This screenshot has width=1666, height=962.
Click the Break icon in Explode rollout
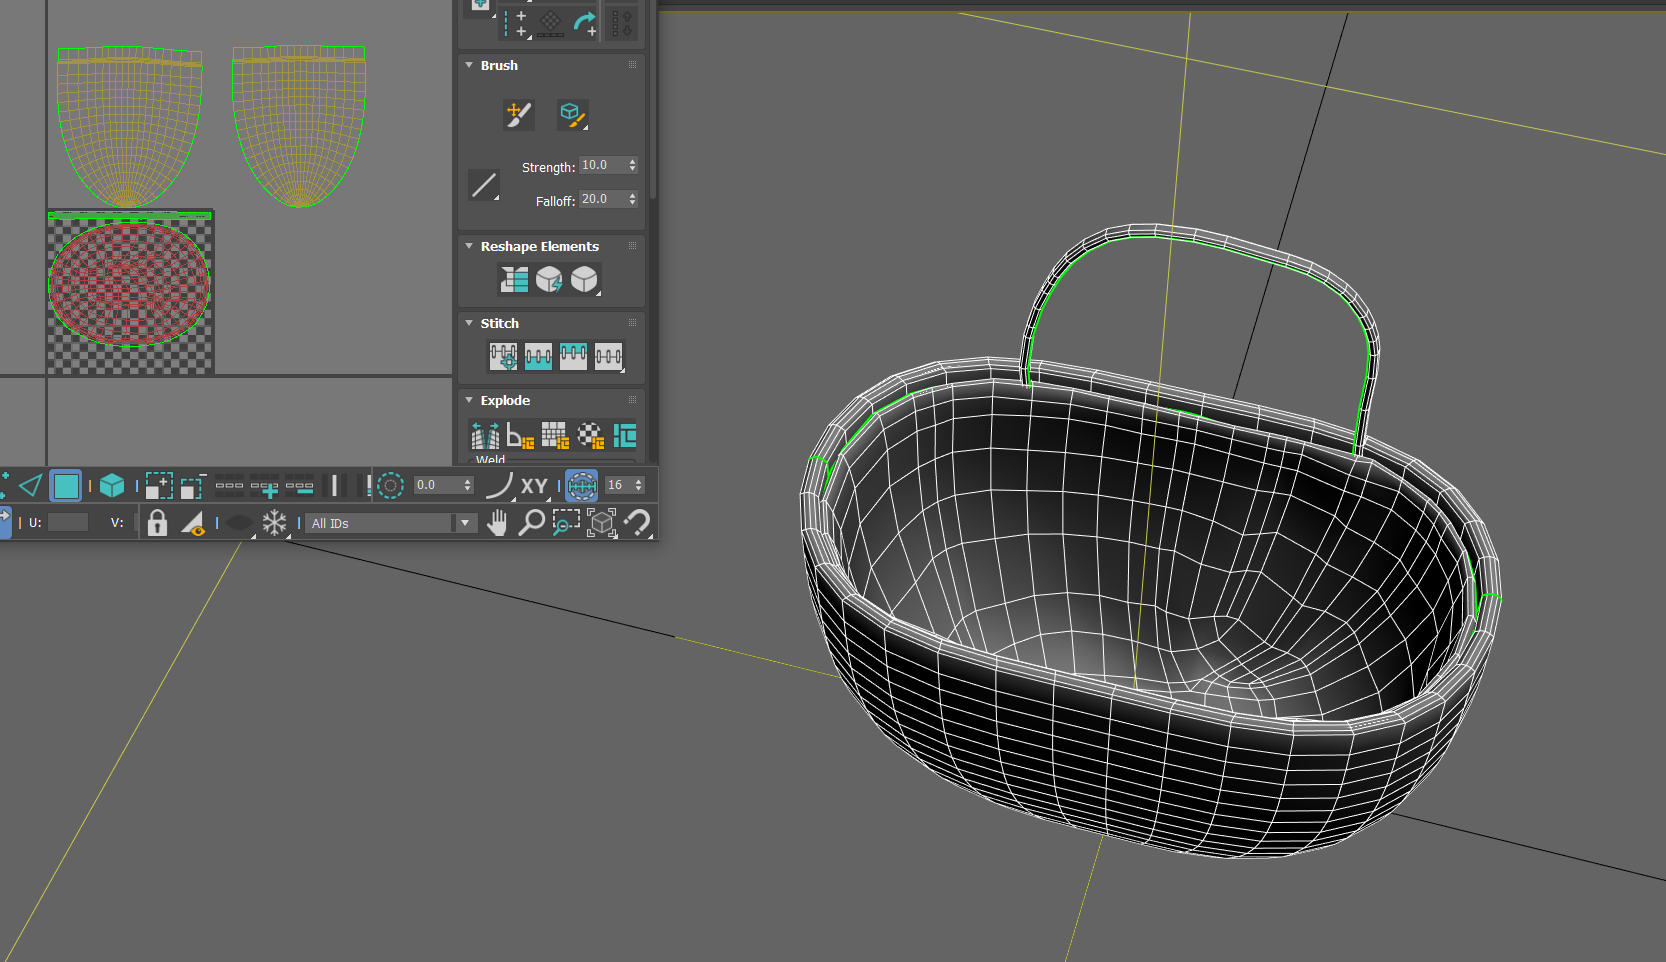485,435
